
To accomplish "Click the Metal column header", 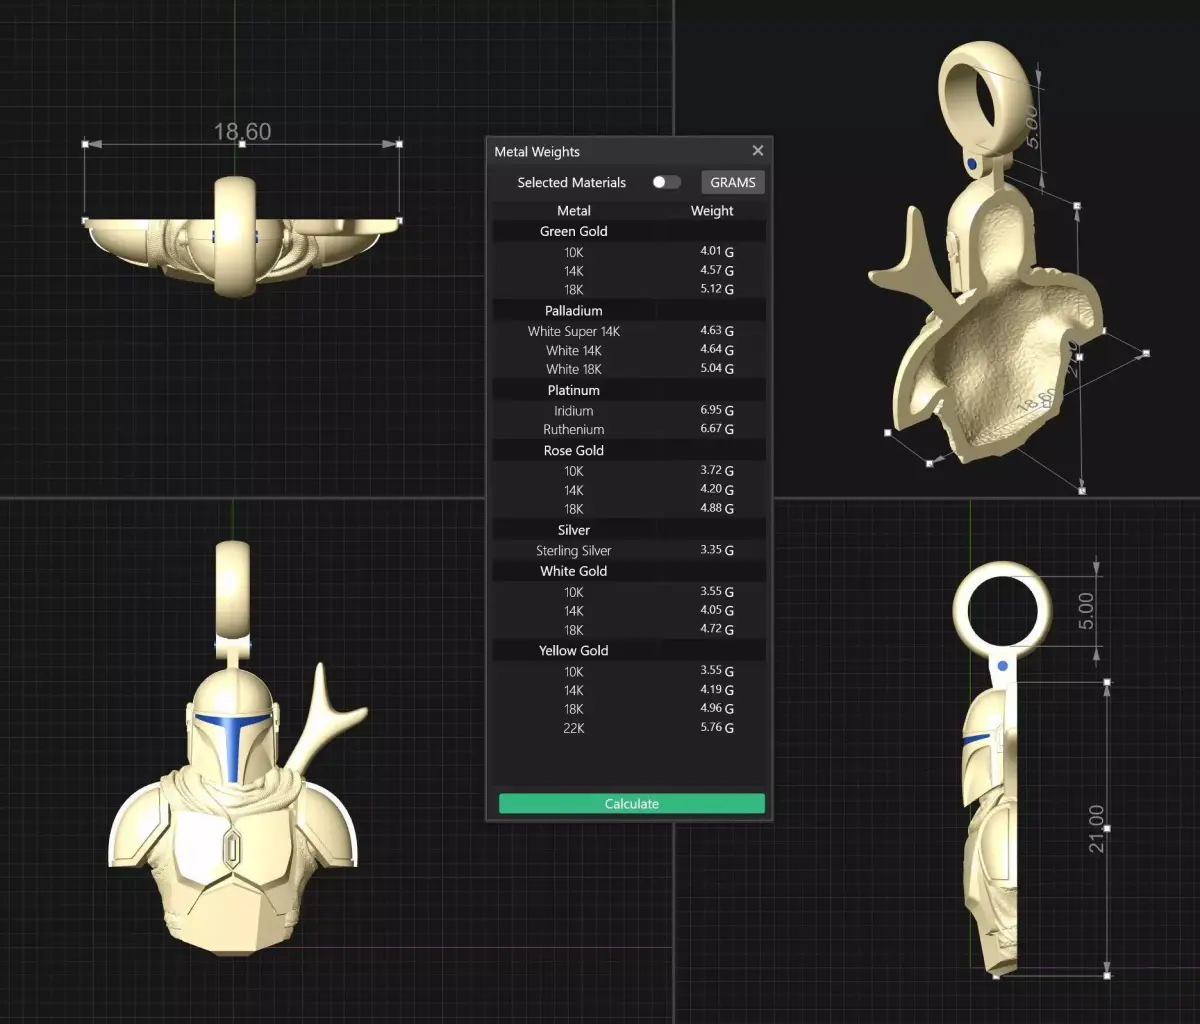I will (x=574, y=211).
